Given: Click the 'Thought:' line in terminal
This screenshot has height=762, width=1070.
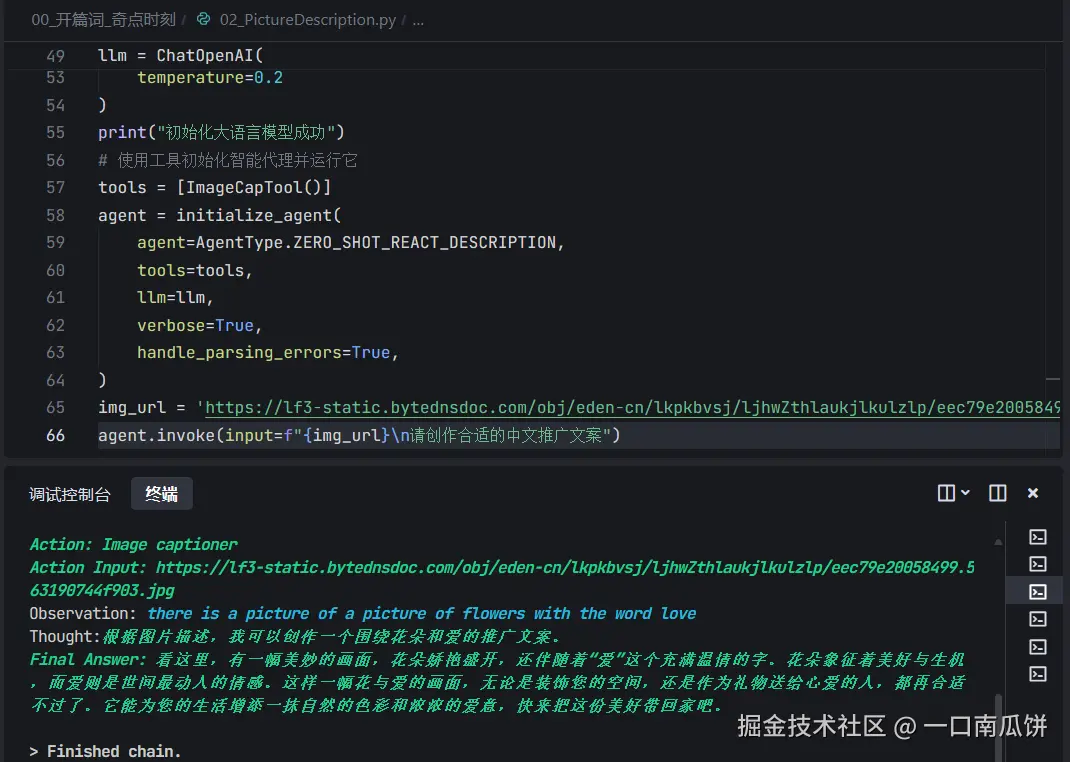Looking at the screenshot, I should click(x=295, y=636).
